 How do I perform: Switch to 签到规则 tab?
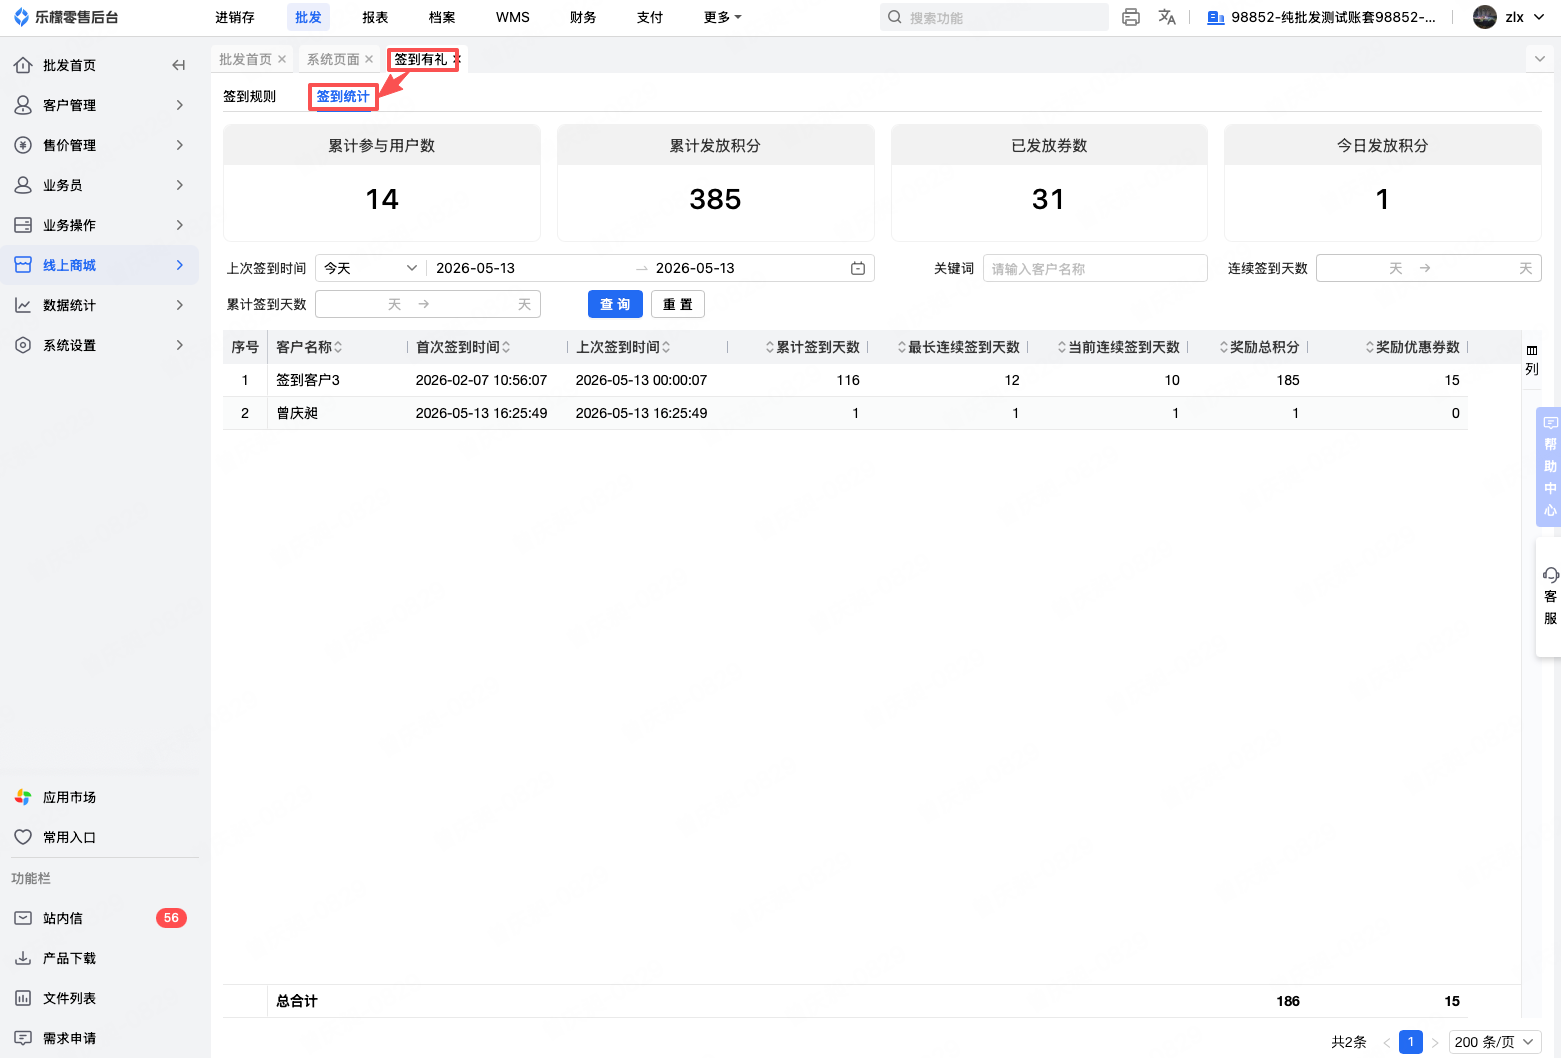pos(250,96)
